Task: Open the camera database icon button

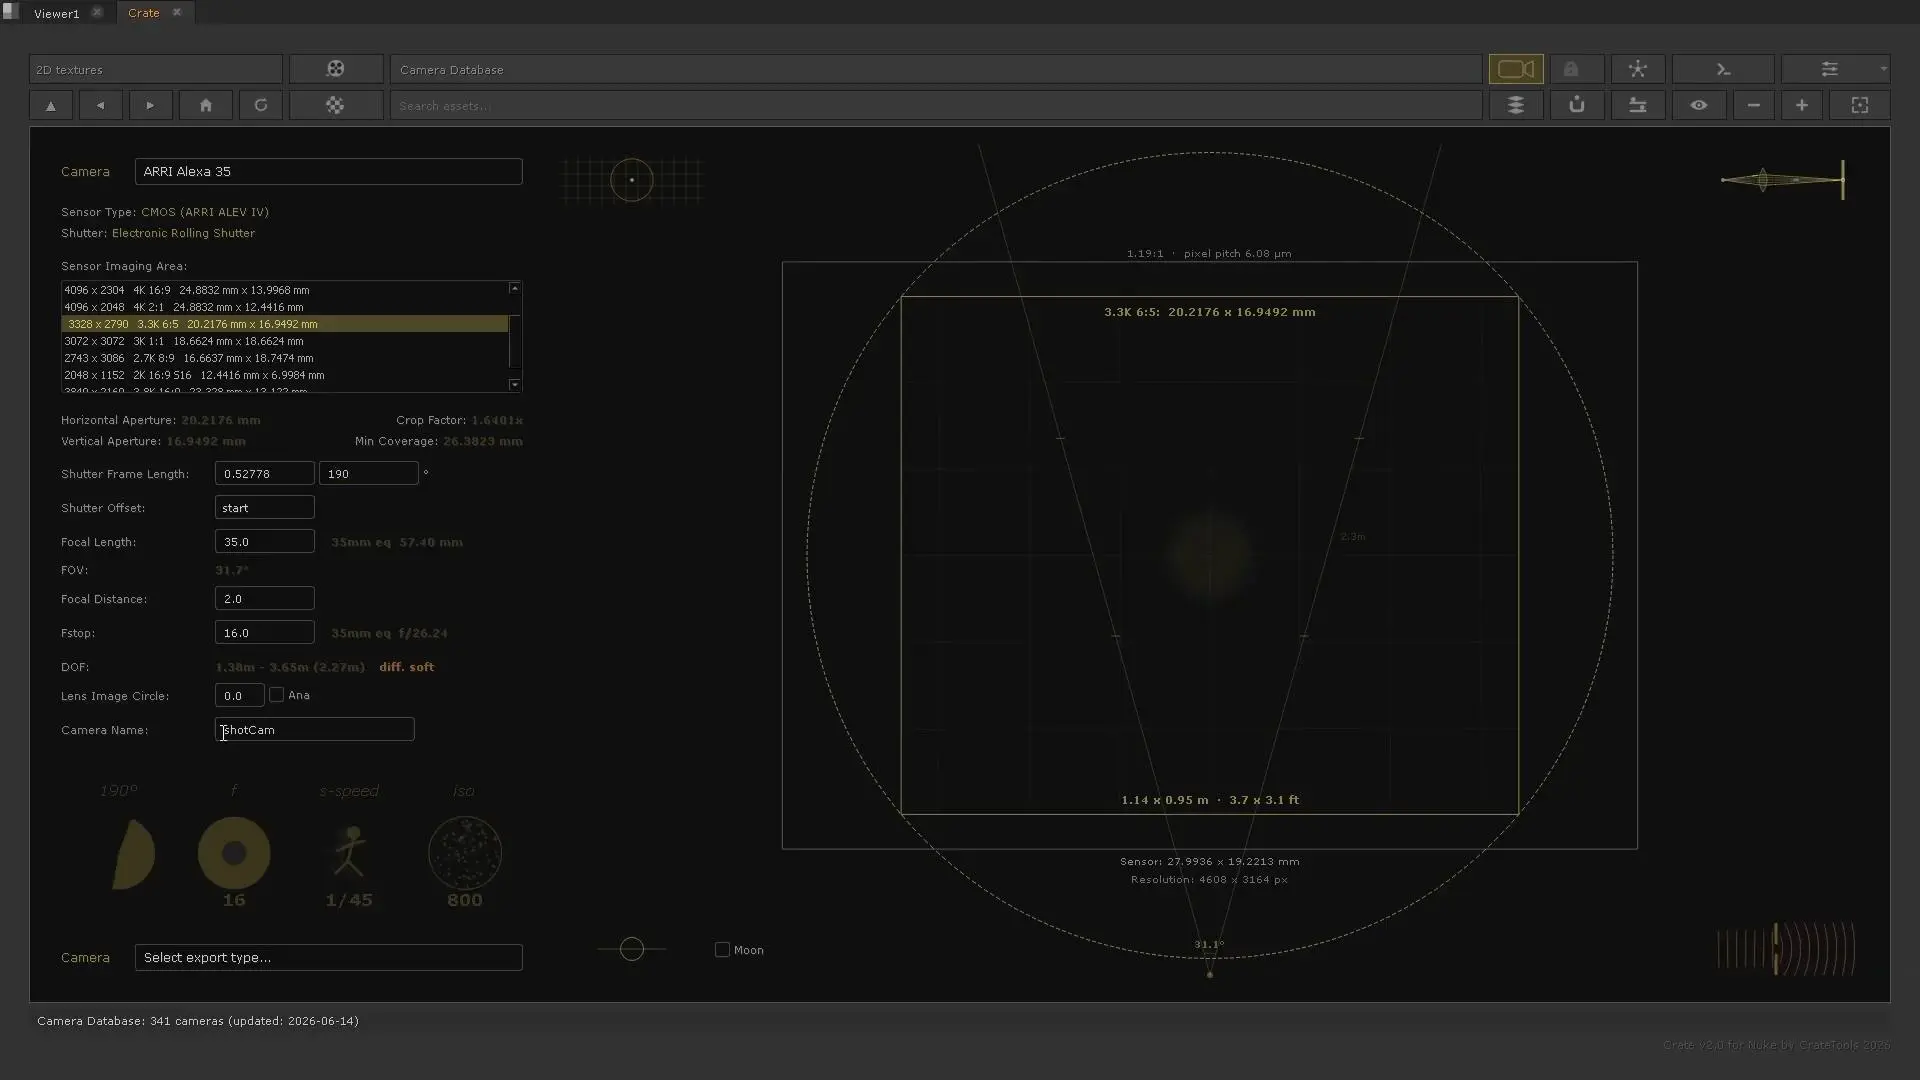Action: click(x=1515, y=69)
